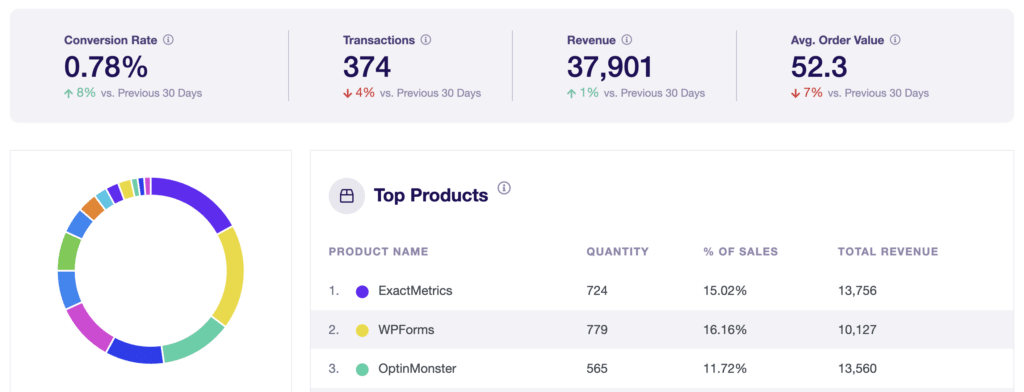Click the Top Products store icon
Screen dimensions: 1024x392
click(347, 195)
